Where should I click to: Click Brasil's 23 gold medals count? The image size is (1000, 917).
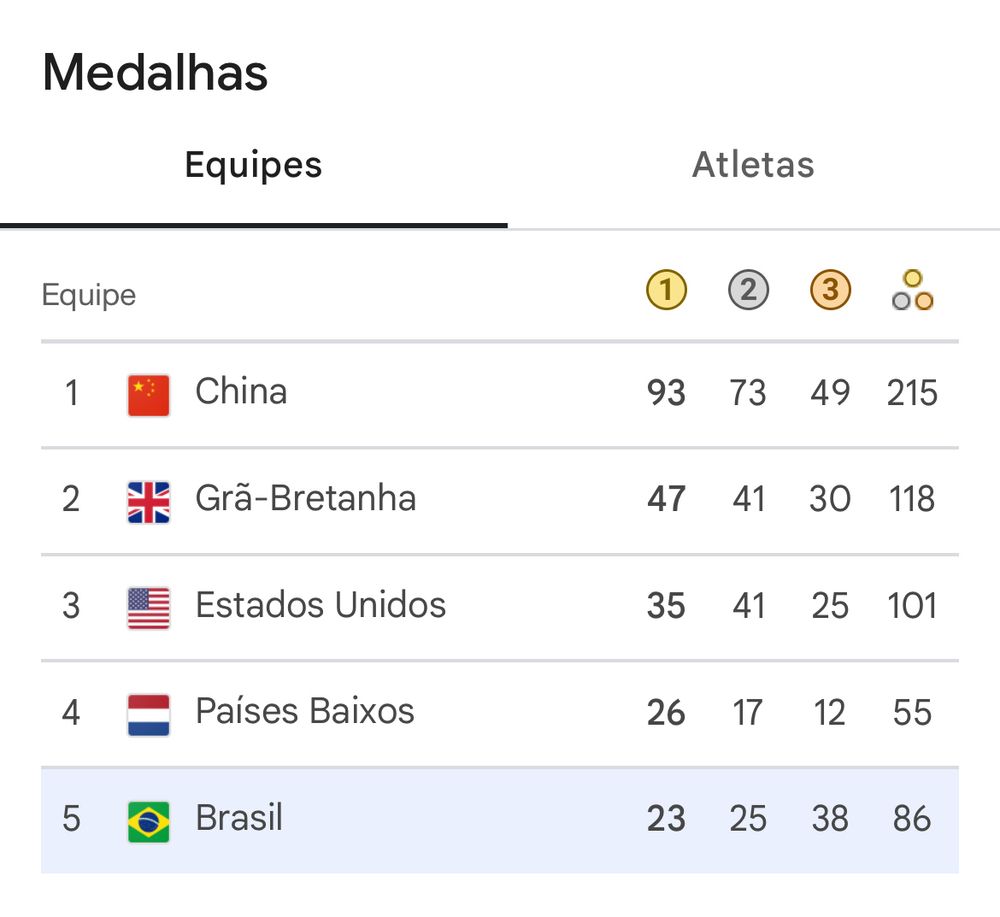pyautogui.click(x=666, y=819)
